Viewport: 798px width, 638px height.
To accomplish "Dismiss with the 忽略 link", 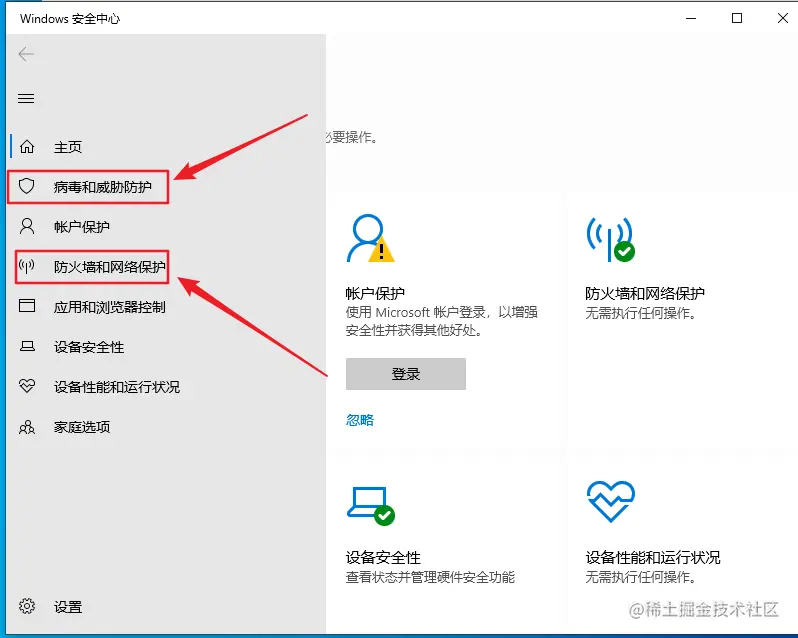I will click(360, 420).
